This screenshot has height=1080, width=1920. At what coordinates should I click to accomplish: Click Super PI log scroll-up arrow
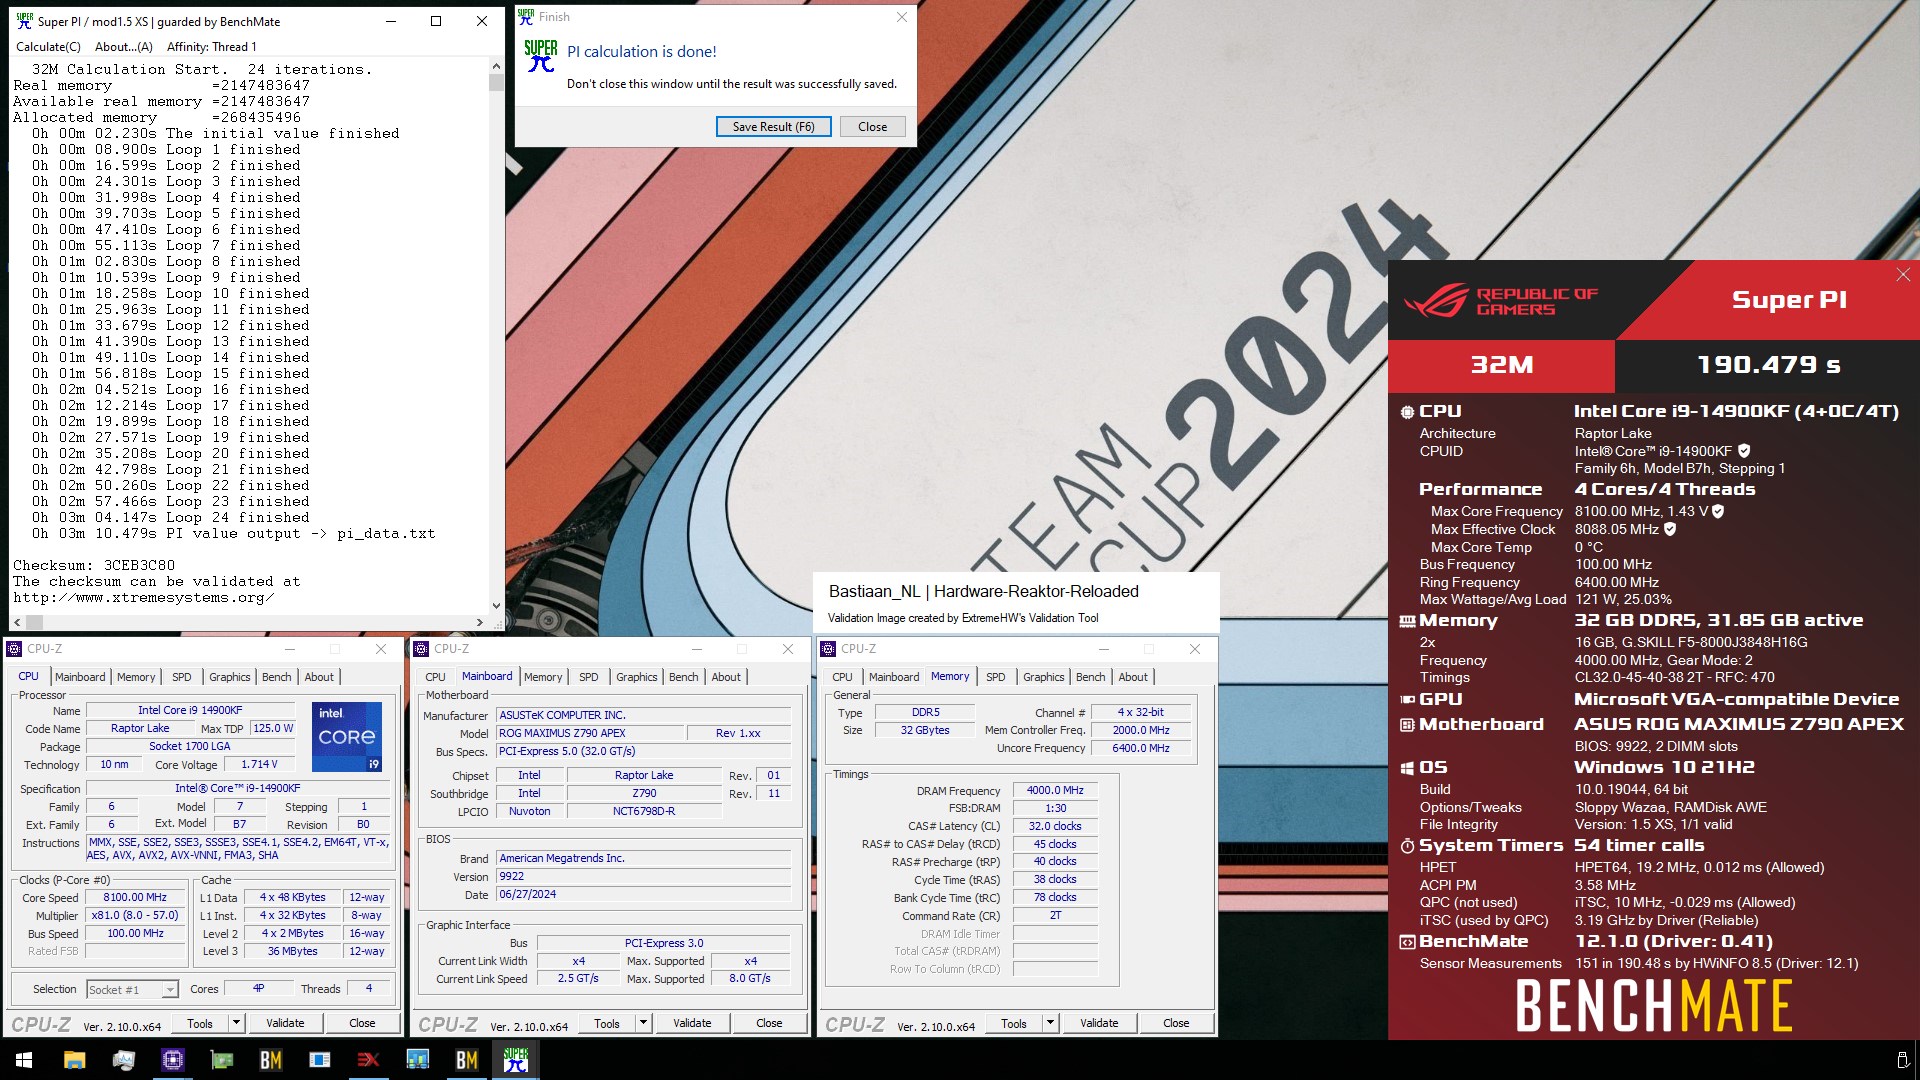pyautogui.click(x=496, y=66)
